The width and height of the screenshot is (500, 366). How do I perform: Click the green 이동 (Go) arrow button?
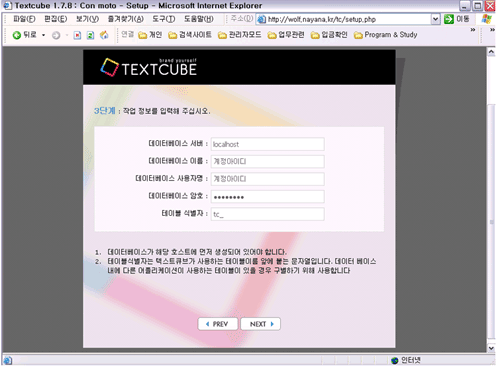[449, 19]
